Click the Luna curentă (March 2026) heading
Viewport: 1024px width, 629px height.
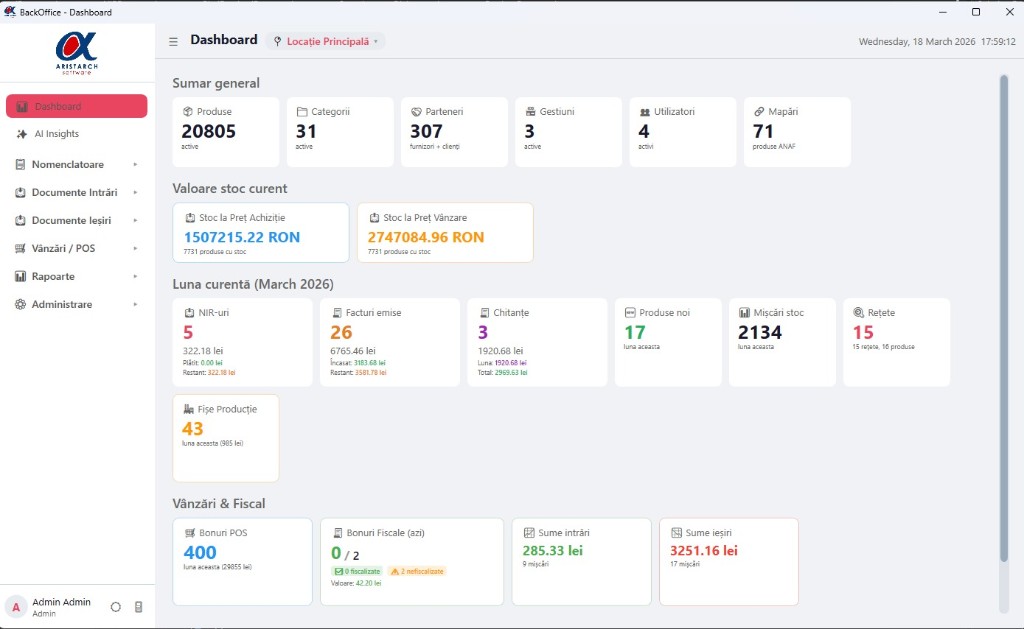(x=253, y=284)
